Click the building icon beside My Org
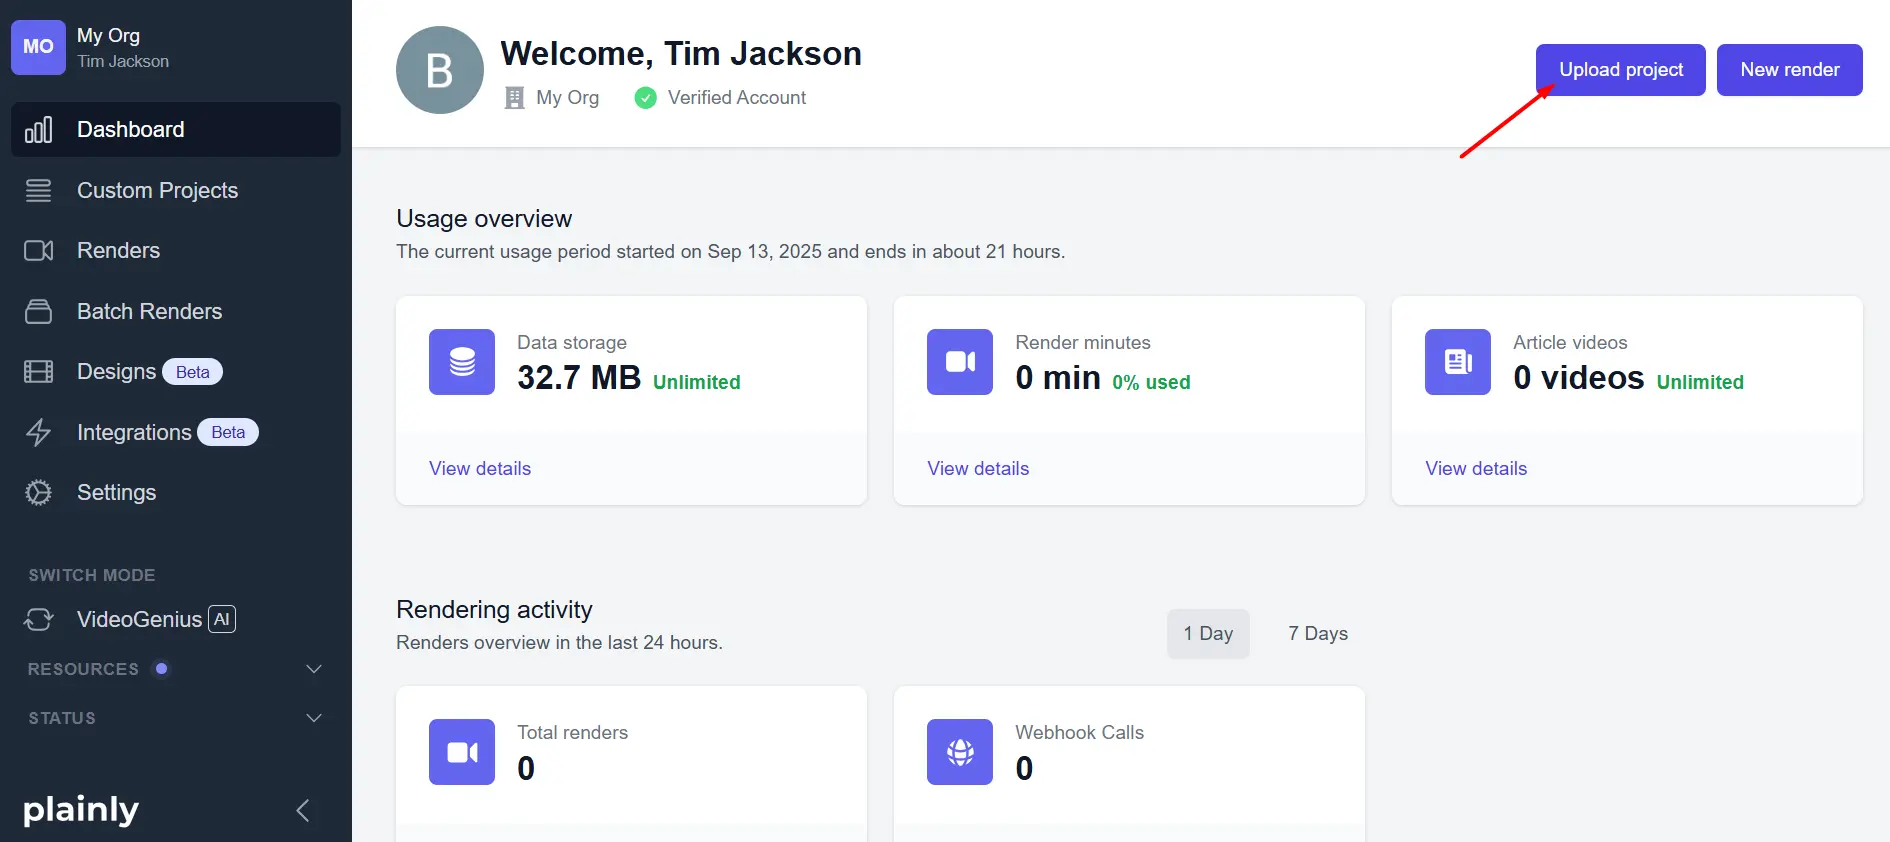This screenshot has width=1890, height=842. pyautogui.click(x=514, y=98)
